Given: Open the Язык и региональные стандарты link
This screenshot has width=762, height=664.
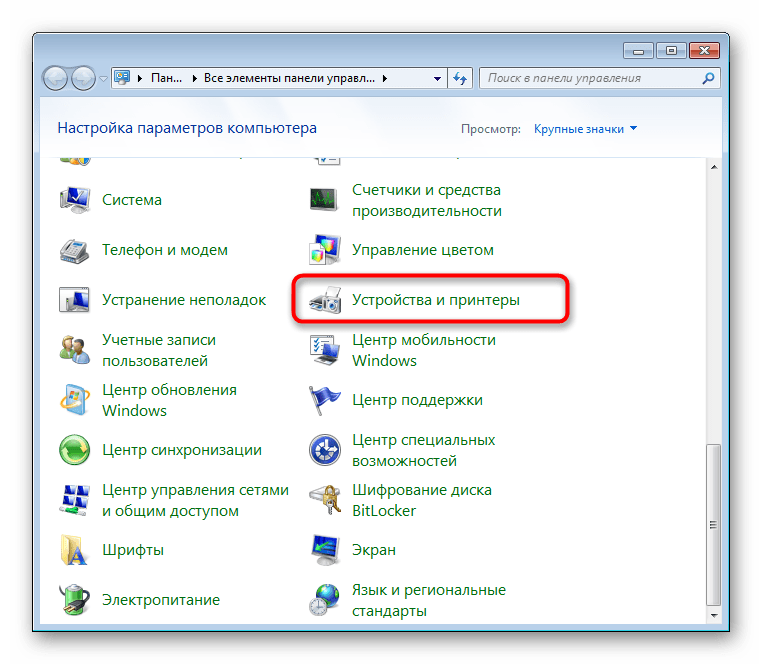Looking at the screenshot, I should pyautogui.click(x=429, y=600).
